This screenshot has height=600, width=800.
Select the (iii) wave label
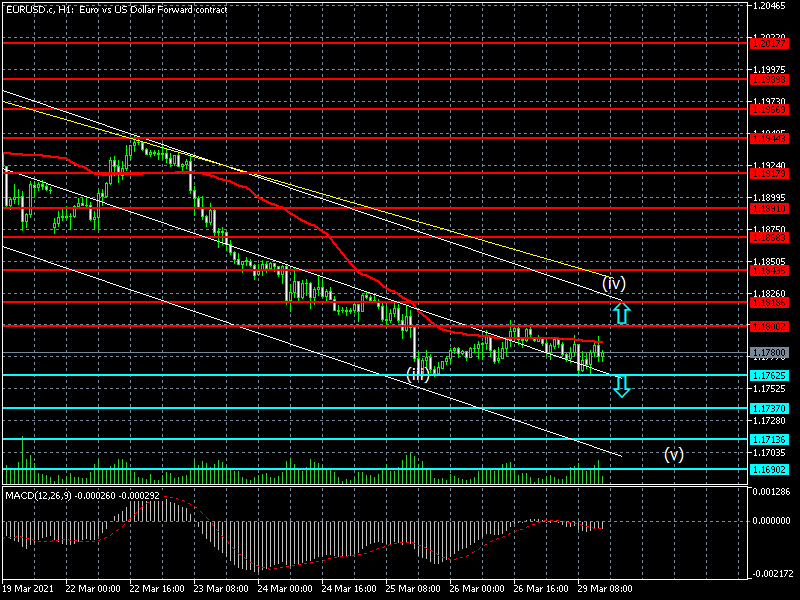point(418,374)
